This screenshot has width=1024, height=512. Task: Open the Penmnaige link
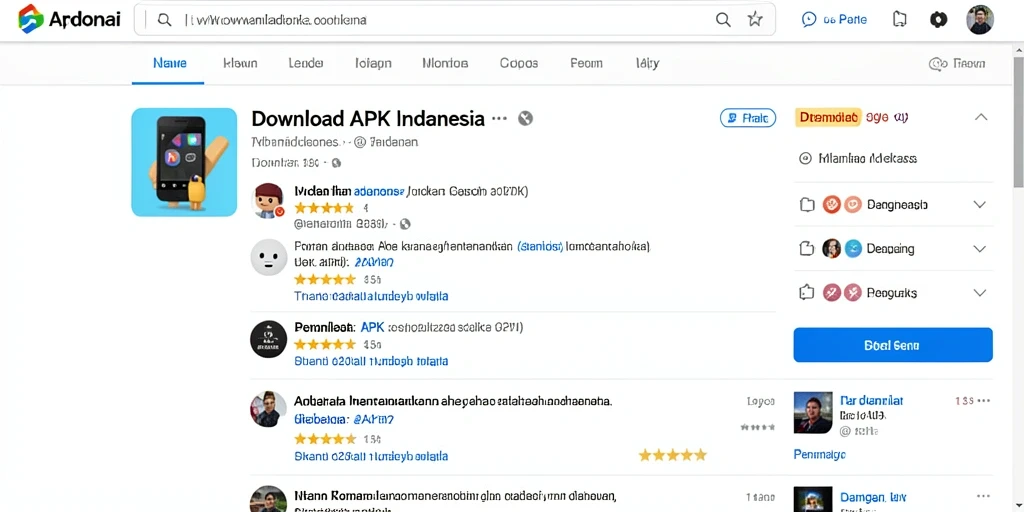click(x=820, y=454)
